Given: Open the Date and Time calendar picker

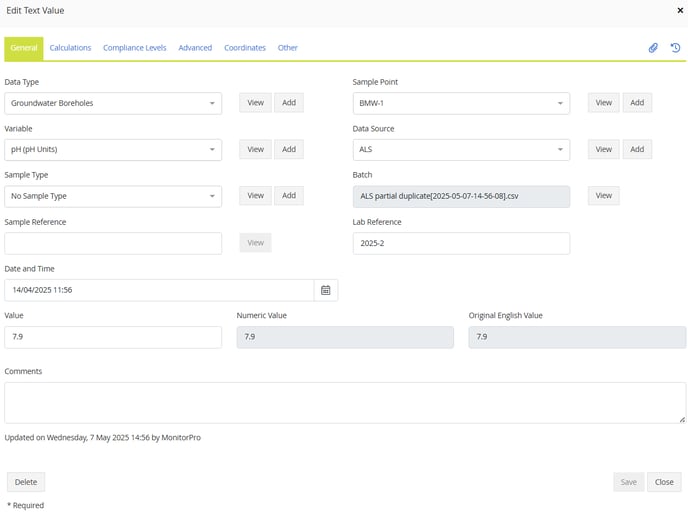Looking at the screenshot, I should (x=325, y=290).
